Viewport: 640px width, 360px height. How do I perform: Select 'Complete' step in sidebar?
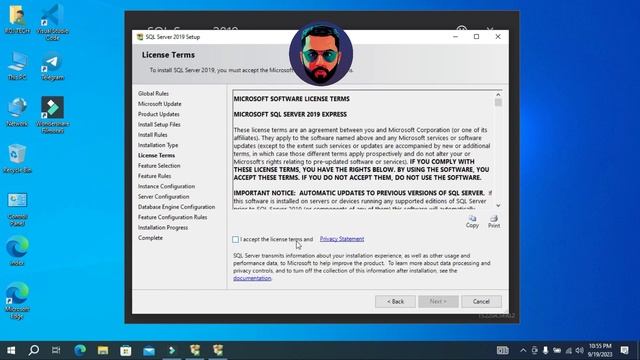[x=150, y=238]
